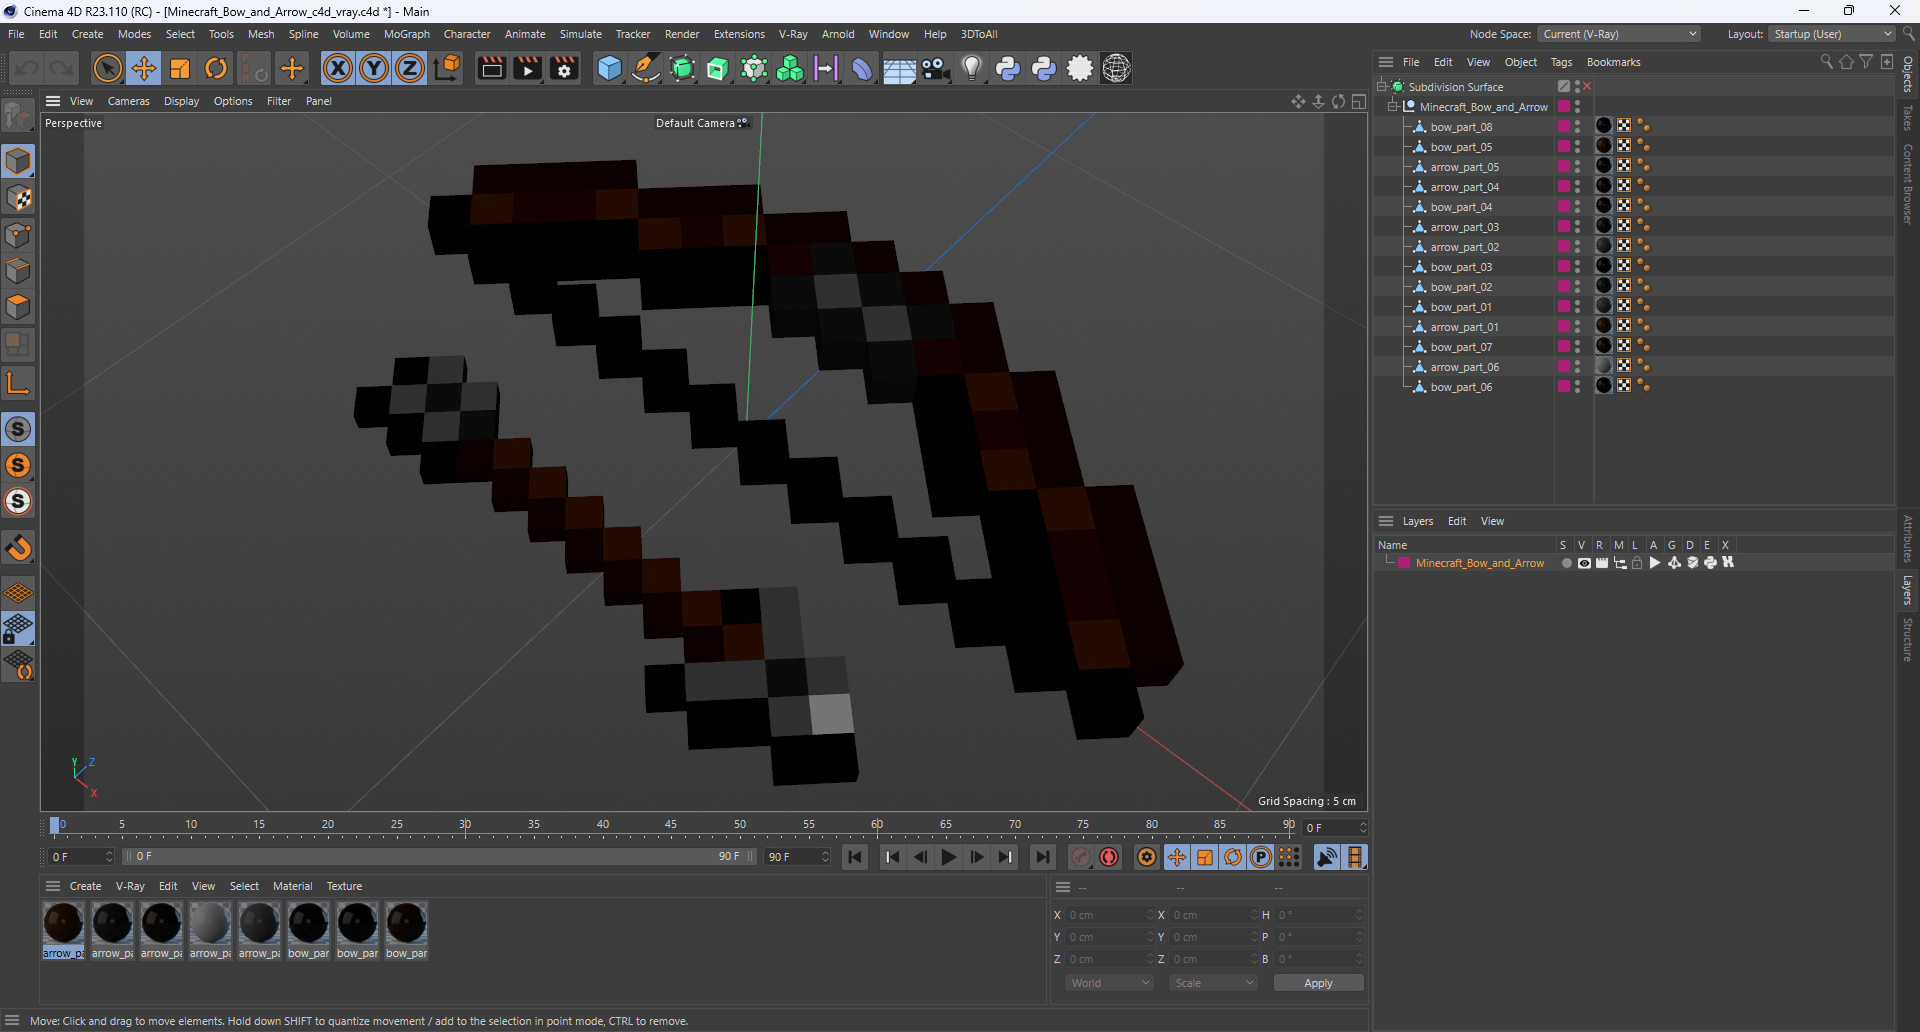
Task: Click the viewport maximize toggle icon
Action: coord(1359,101)
